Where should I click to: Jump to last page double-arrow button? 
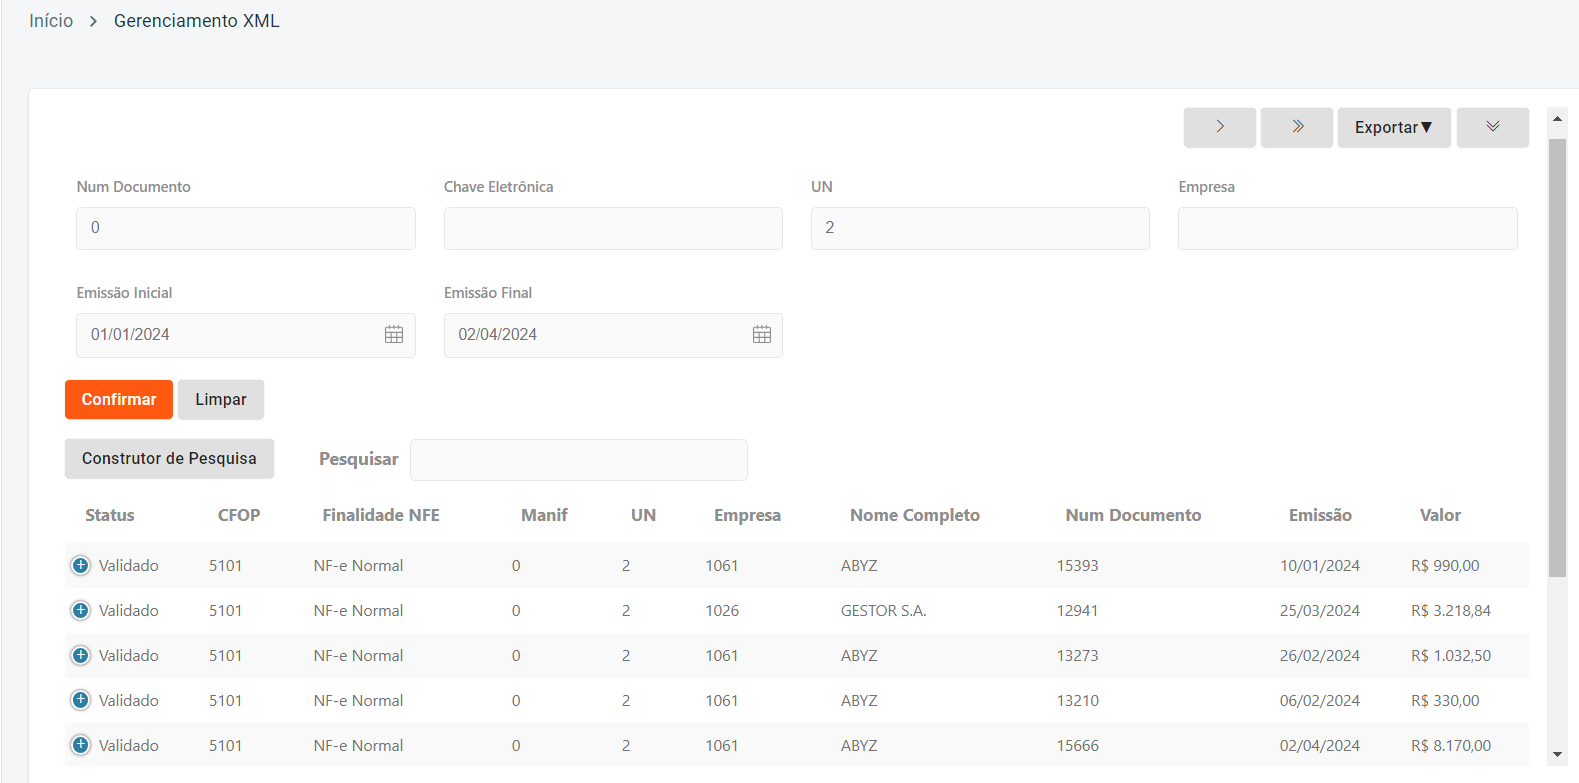coord(1297,127)
